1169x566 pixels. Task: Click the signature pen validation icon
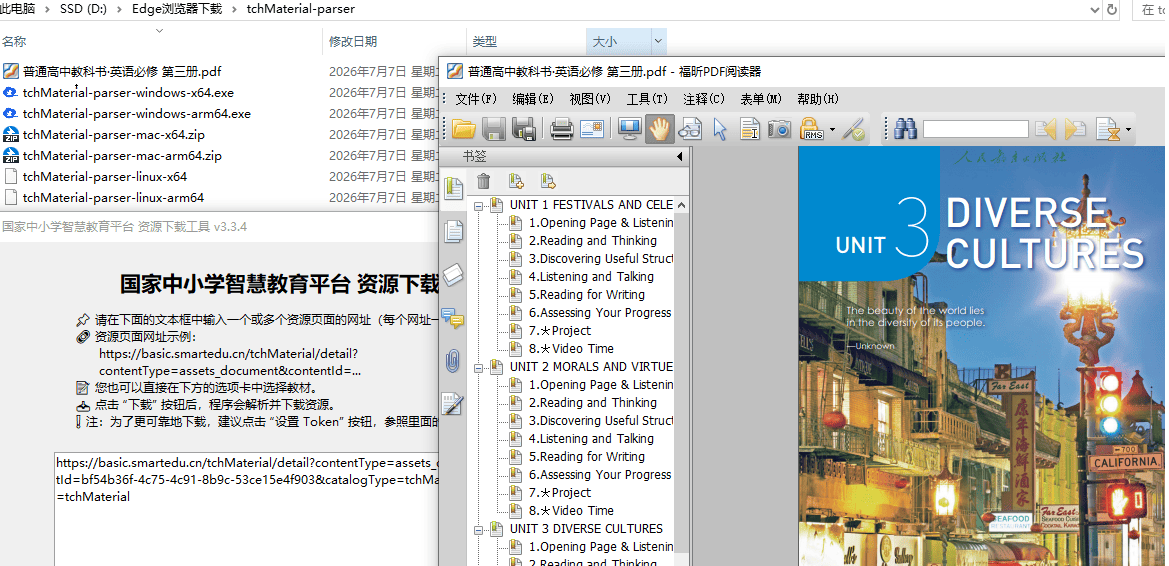[x=853, y=129]
